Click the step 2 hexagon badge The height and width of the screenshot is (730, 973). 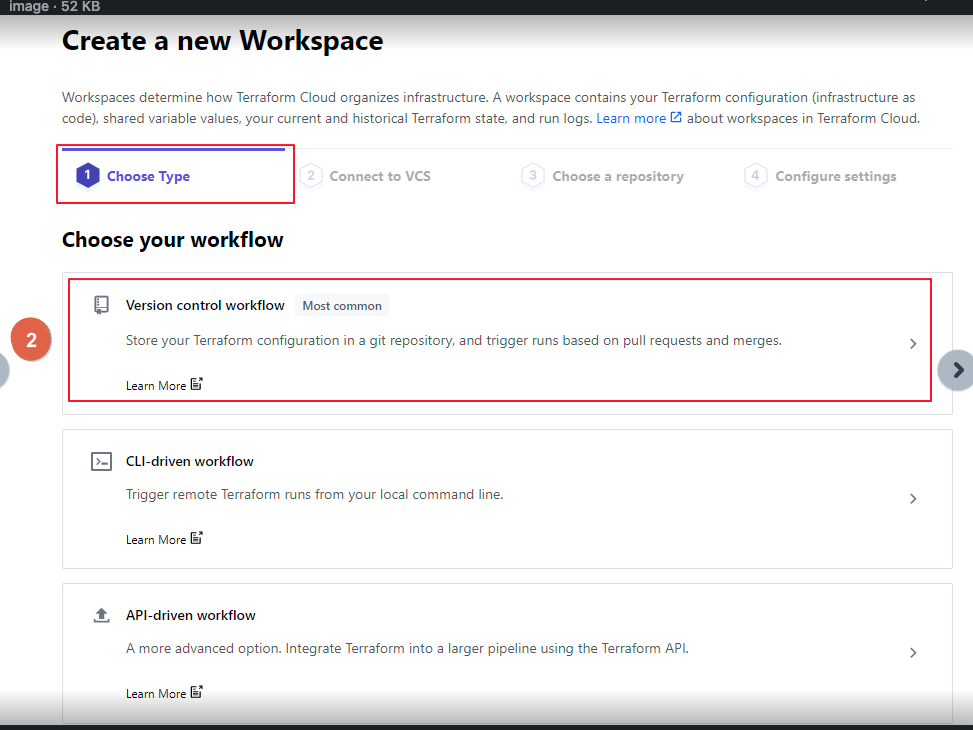311,176
